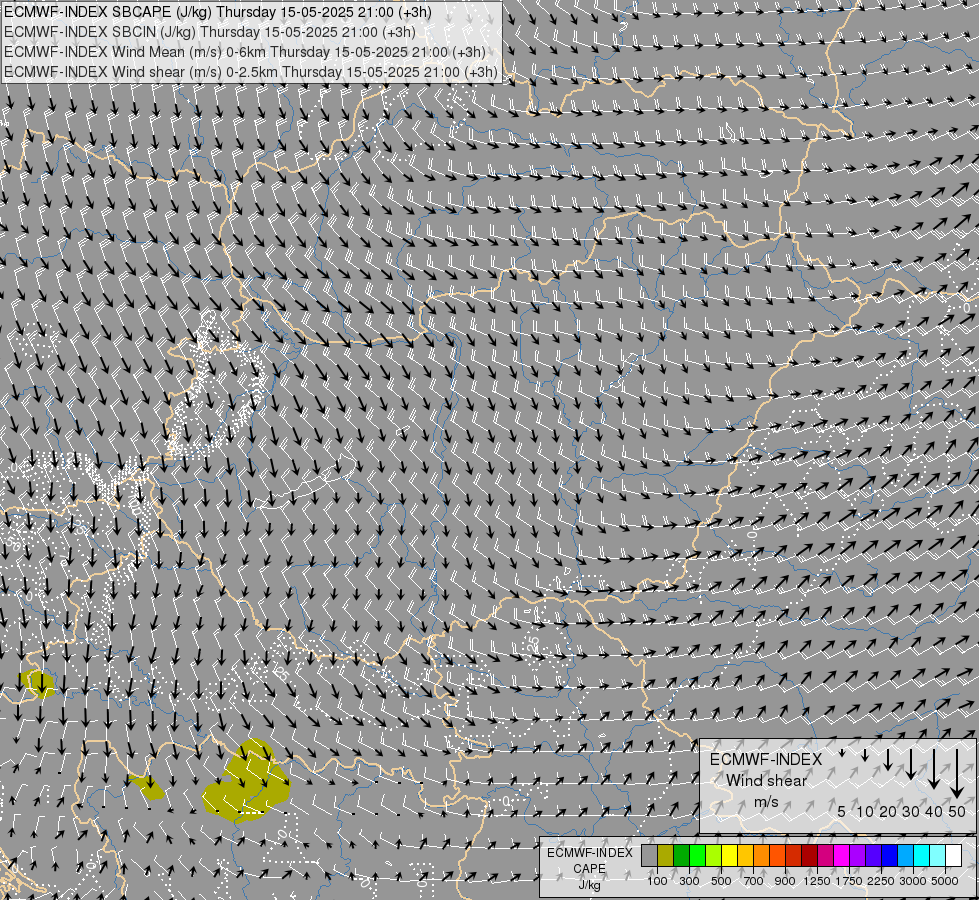
Task: Click the 1750 tick label on CAPE scale
Action: pos(849,881)
